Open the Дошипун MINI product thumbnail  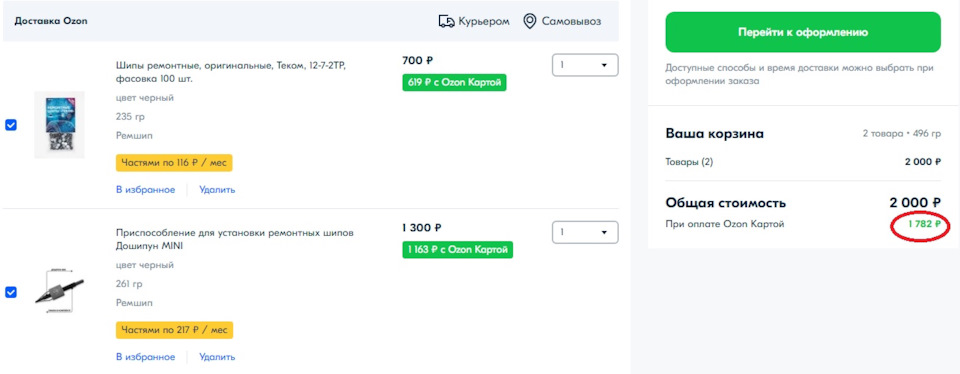point(59,291)
